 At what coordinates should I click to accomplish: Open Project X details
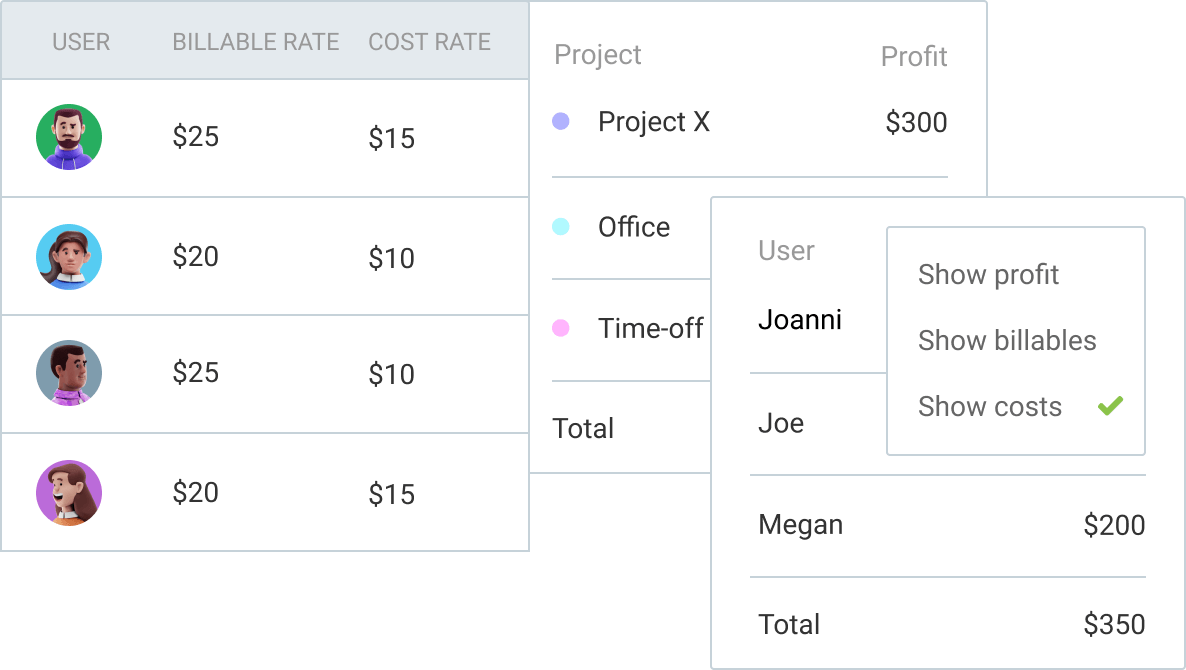[654, 121]
